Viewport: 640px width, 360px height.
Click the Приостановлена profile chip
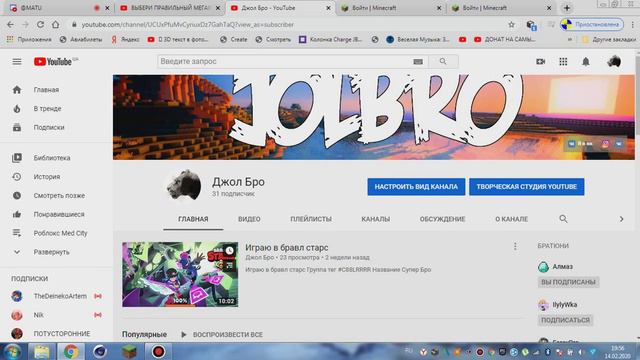point(592,24)
